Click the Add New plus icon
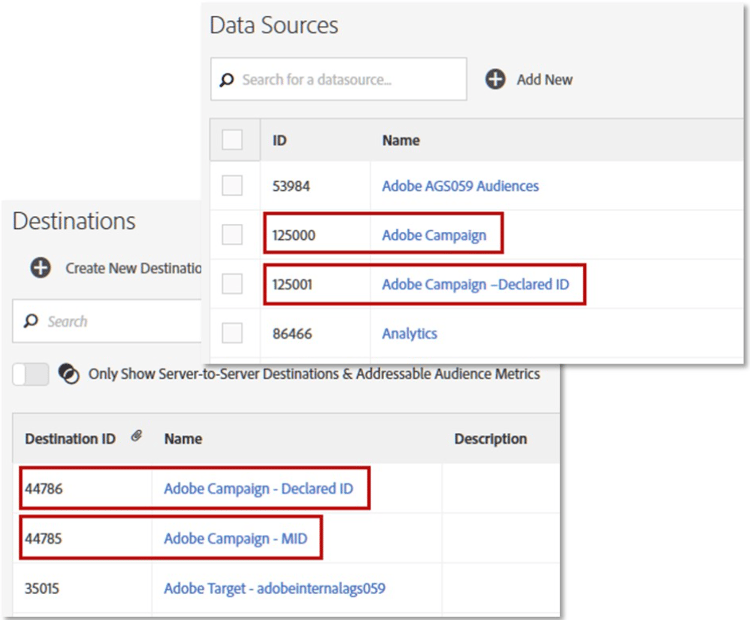Screen dimensions: 750x620 point(495,79)
